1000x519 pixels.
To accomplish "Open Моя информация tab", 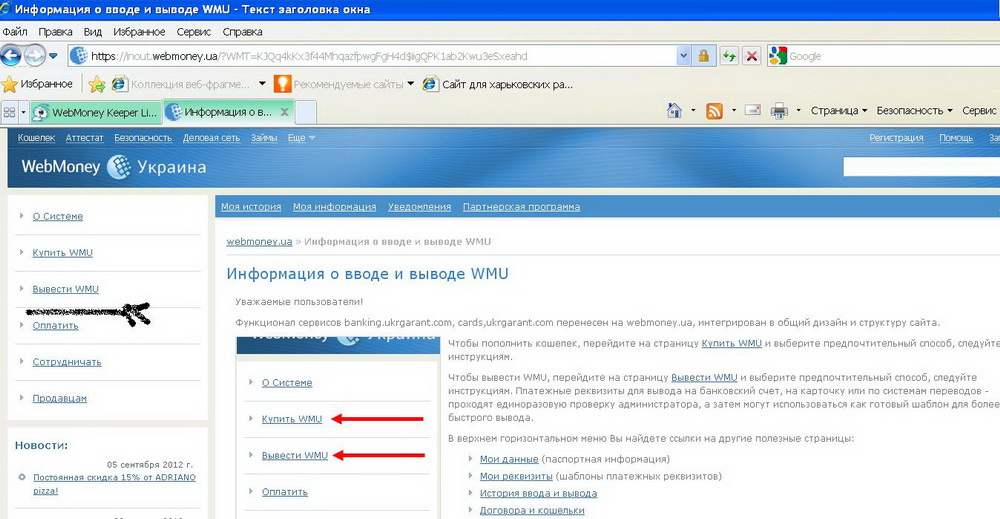I will coord(334,207).
